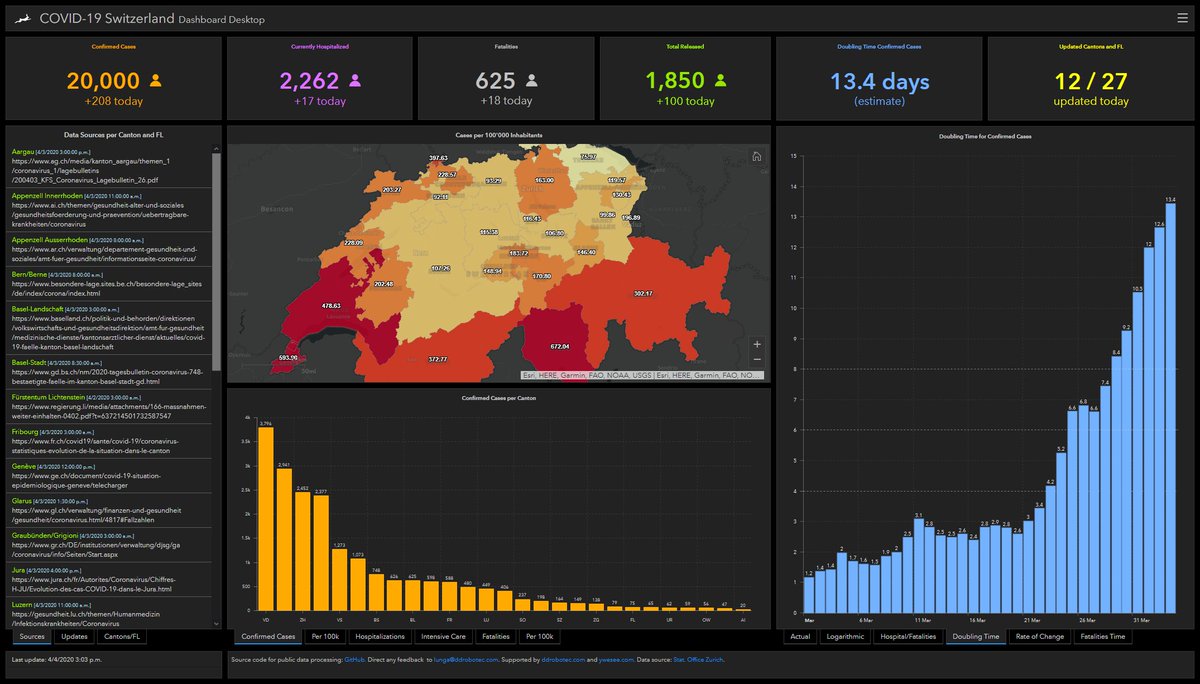Switch to the Sources tab
Viewport: 1200px width, 684px height.
coord(32,636)
